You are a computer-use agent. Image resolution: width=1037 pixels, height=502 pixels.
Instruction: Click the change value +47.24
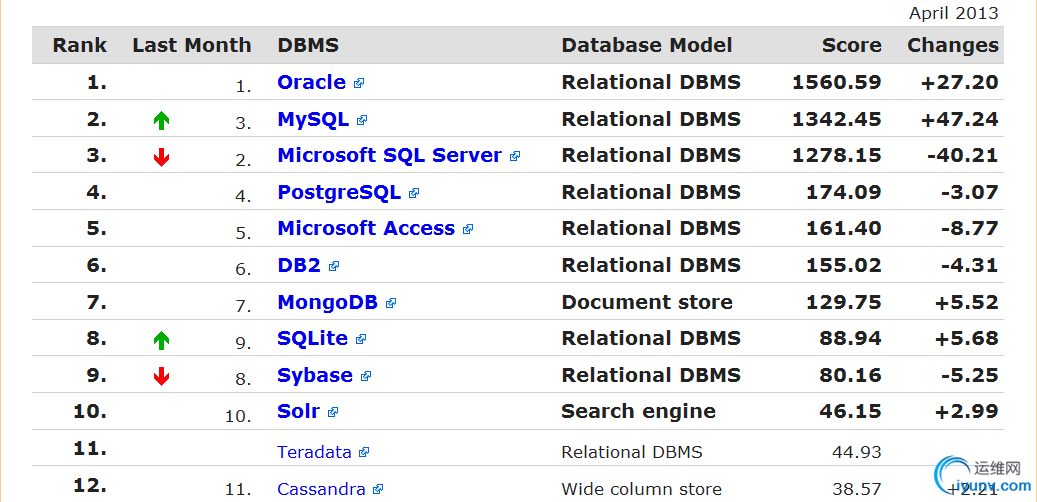(x=960, y=120)
